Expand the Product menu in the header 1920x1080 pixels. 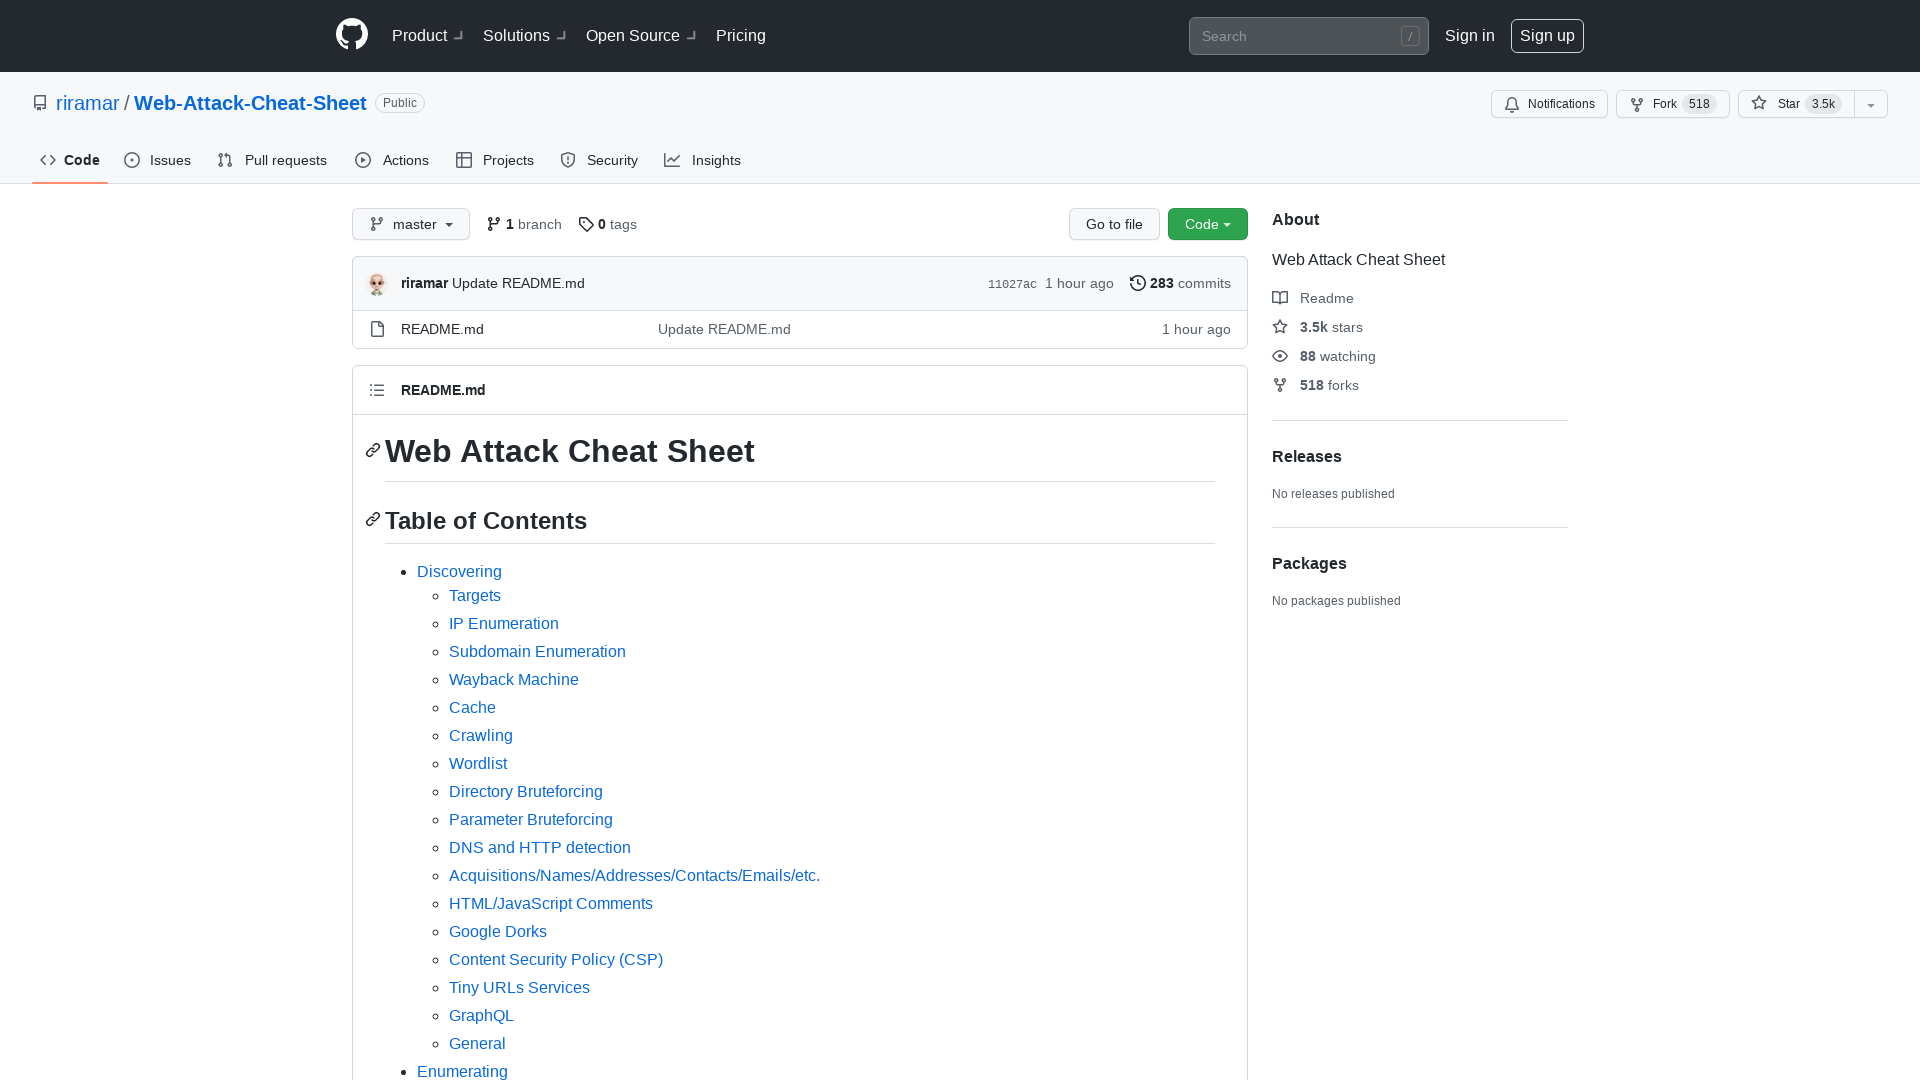tap(428, 35)
